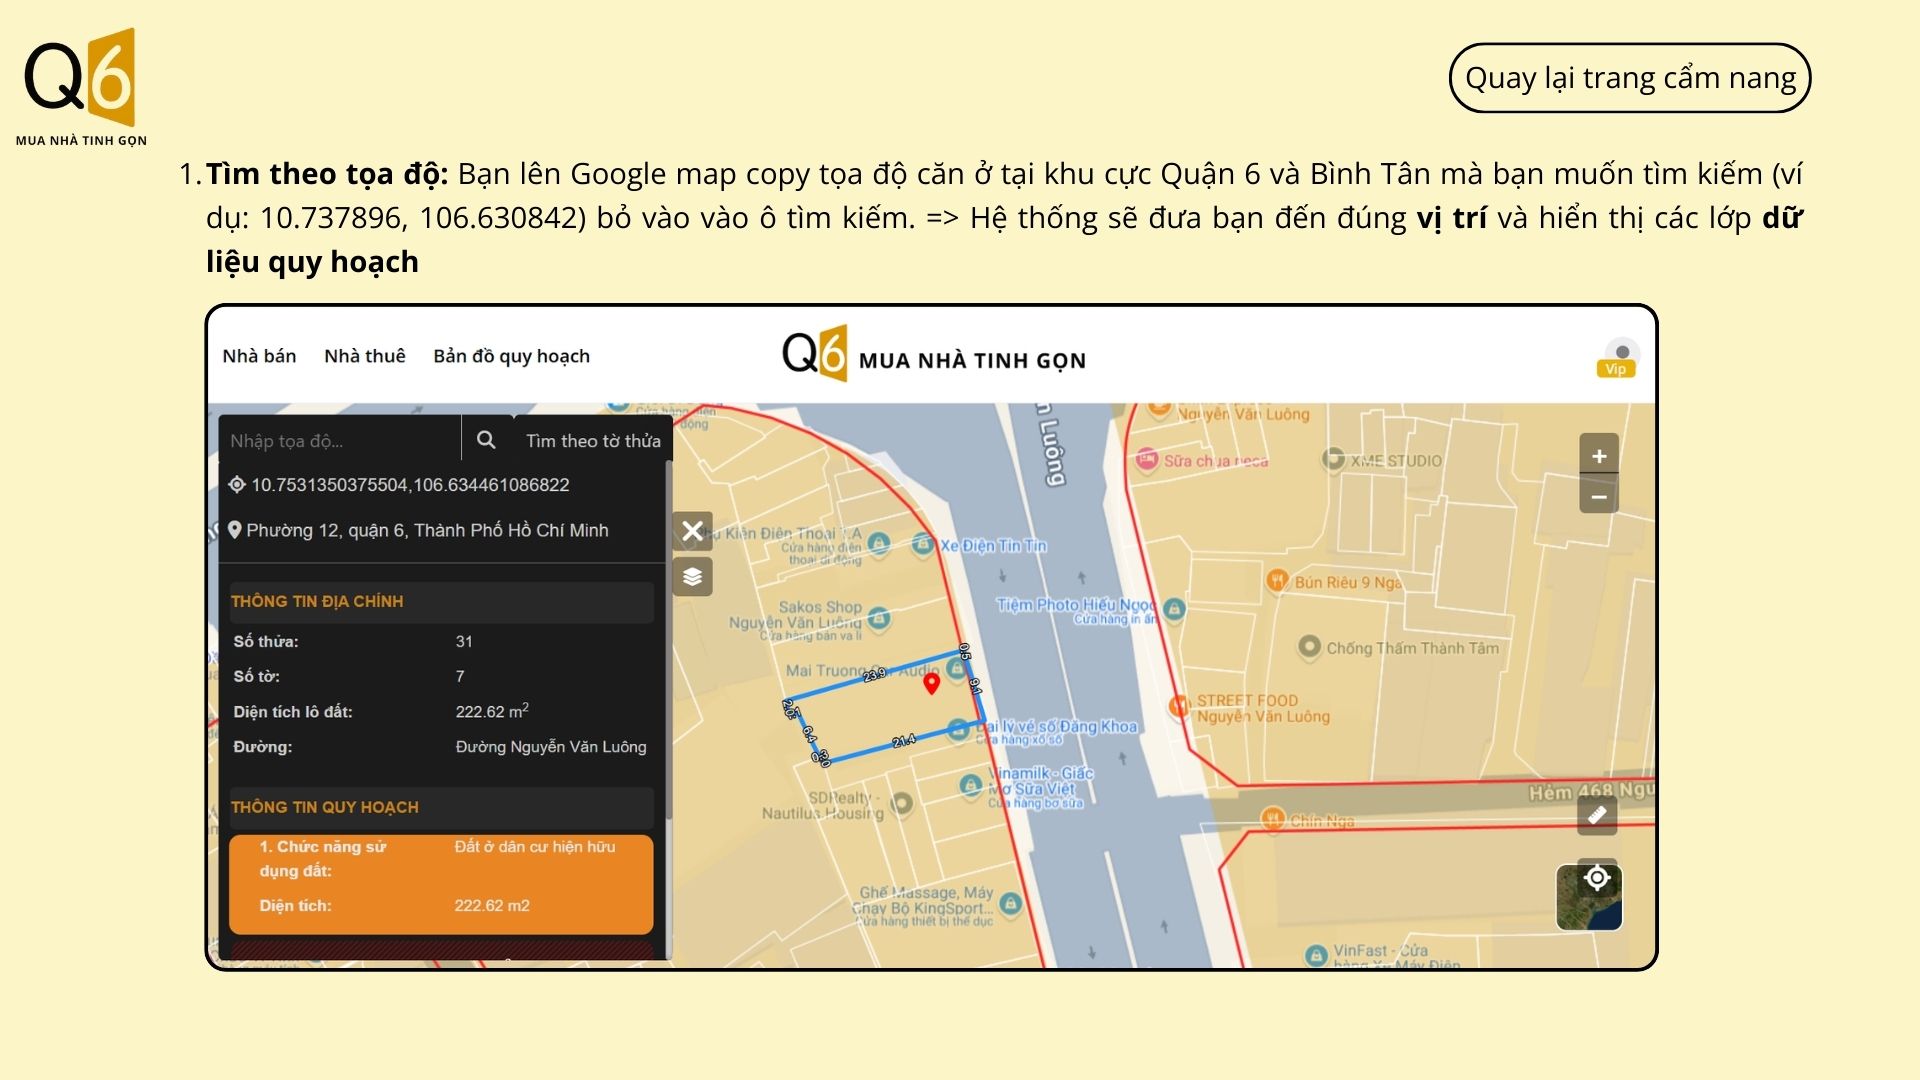This screenshot has height=1080, width=1920.
Task: Select Phường 12, quận 6 address text
Action: pyautogui.click(x=427, y=530)
